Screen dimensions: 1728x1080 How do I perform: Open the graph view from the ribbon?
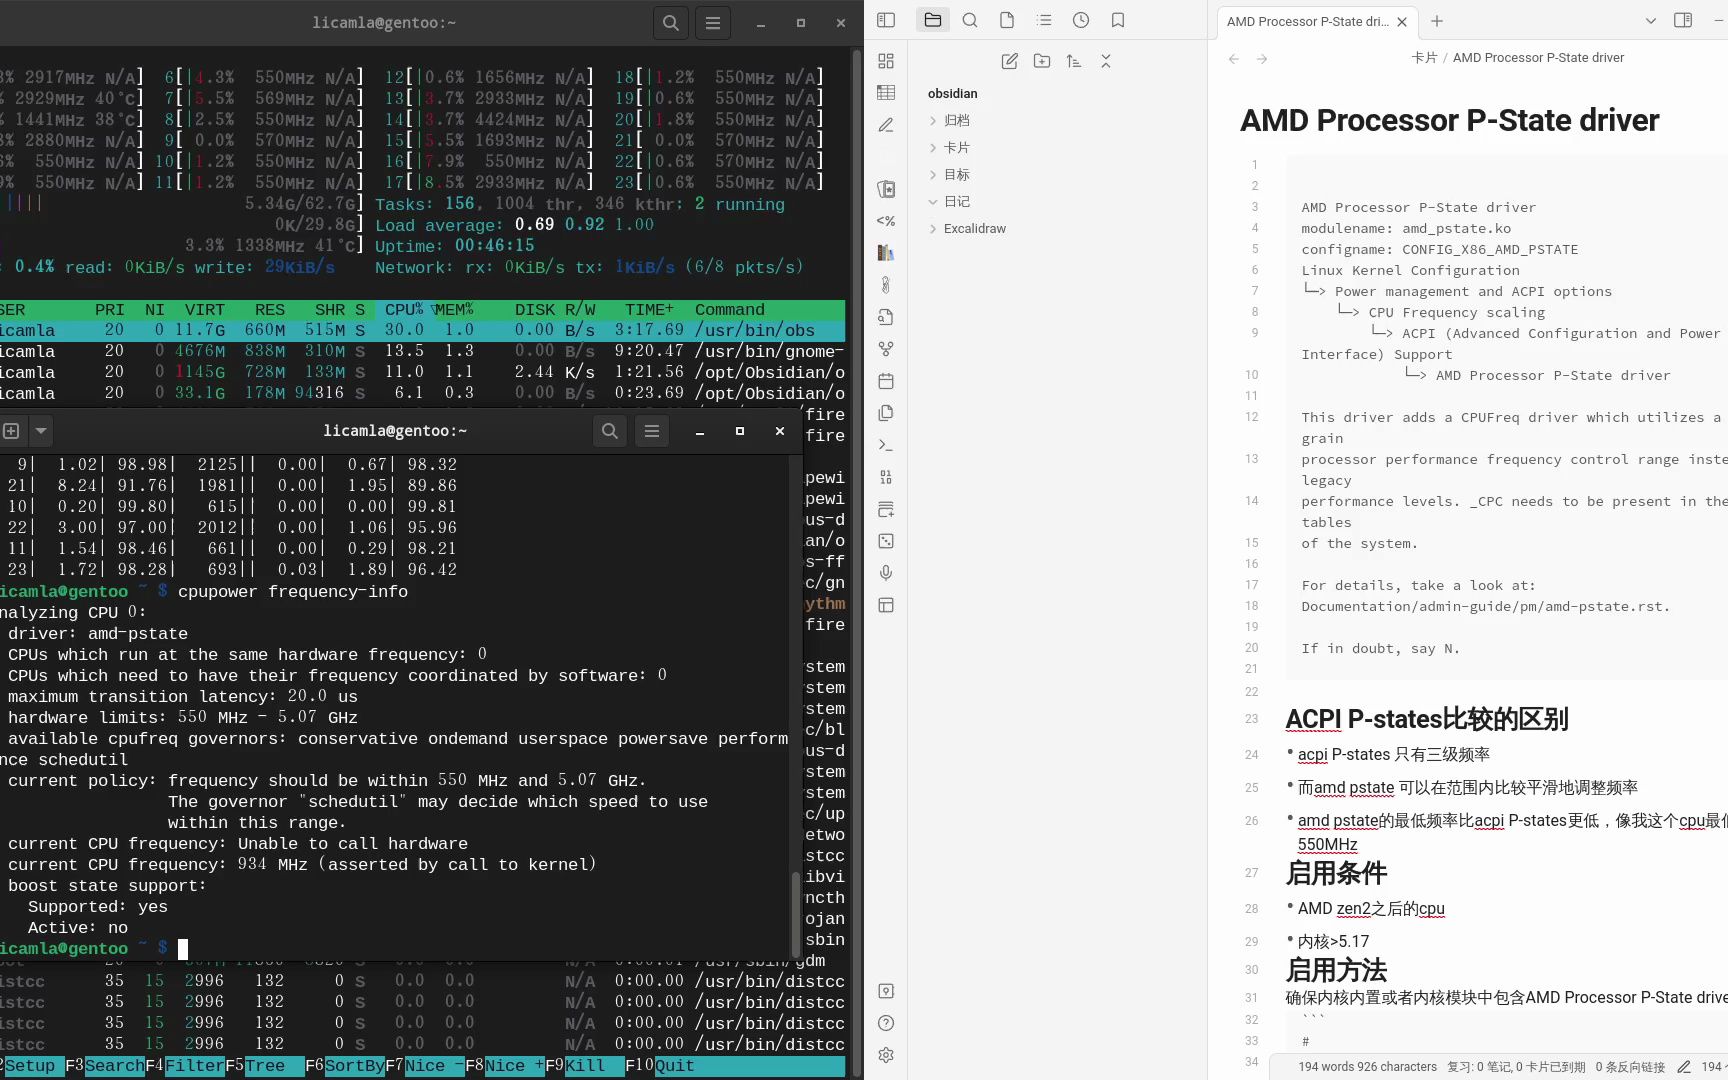[x=885, y=348]
